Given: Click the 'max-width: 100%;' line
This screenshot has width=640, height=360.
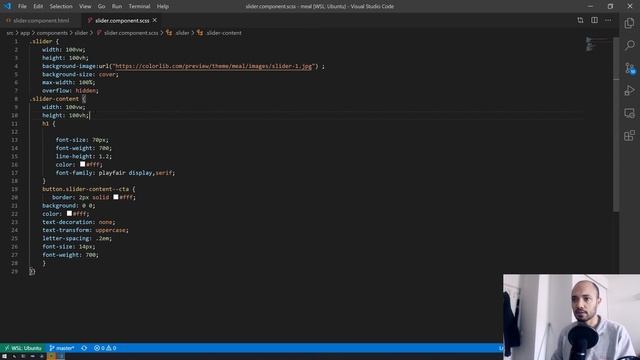Looking at the screenshot, I should tap(69, 82).
